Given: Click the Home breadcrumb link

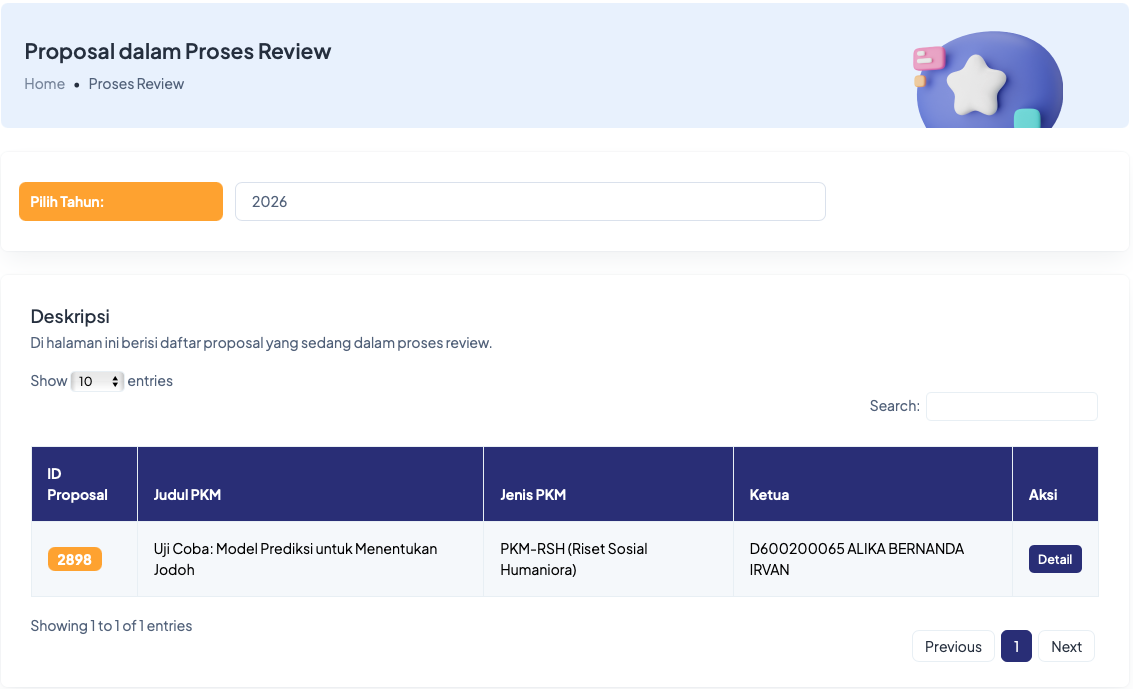Looking at the screenshot, I should click(x=45, y=84).
